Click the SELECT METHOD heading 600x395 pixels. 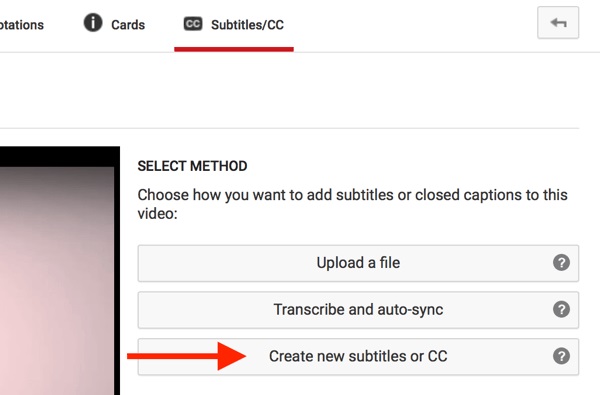click(192, 166)
